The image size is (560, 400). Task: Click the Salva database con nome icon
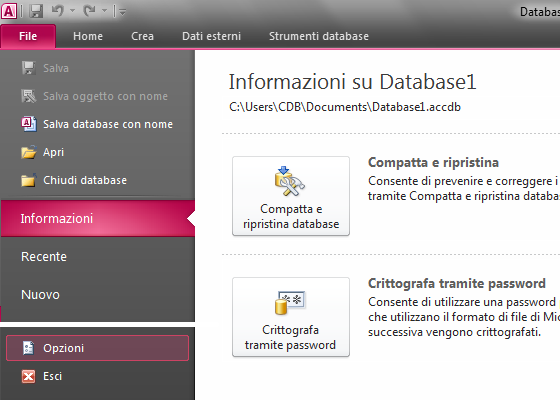click(29, 124)
